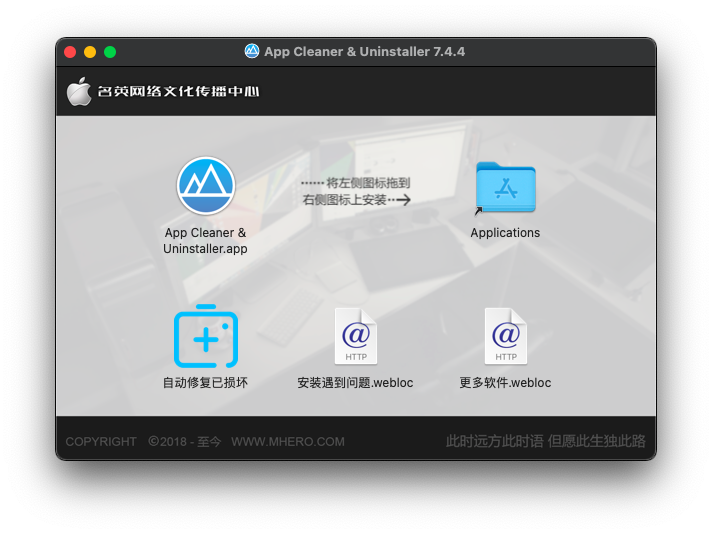Select the 更多软件.webloc file icon
This screenshot has height=534, width=712.
pyautogui.click(x=505, y=336)
